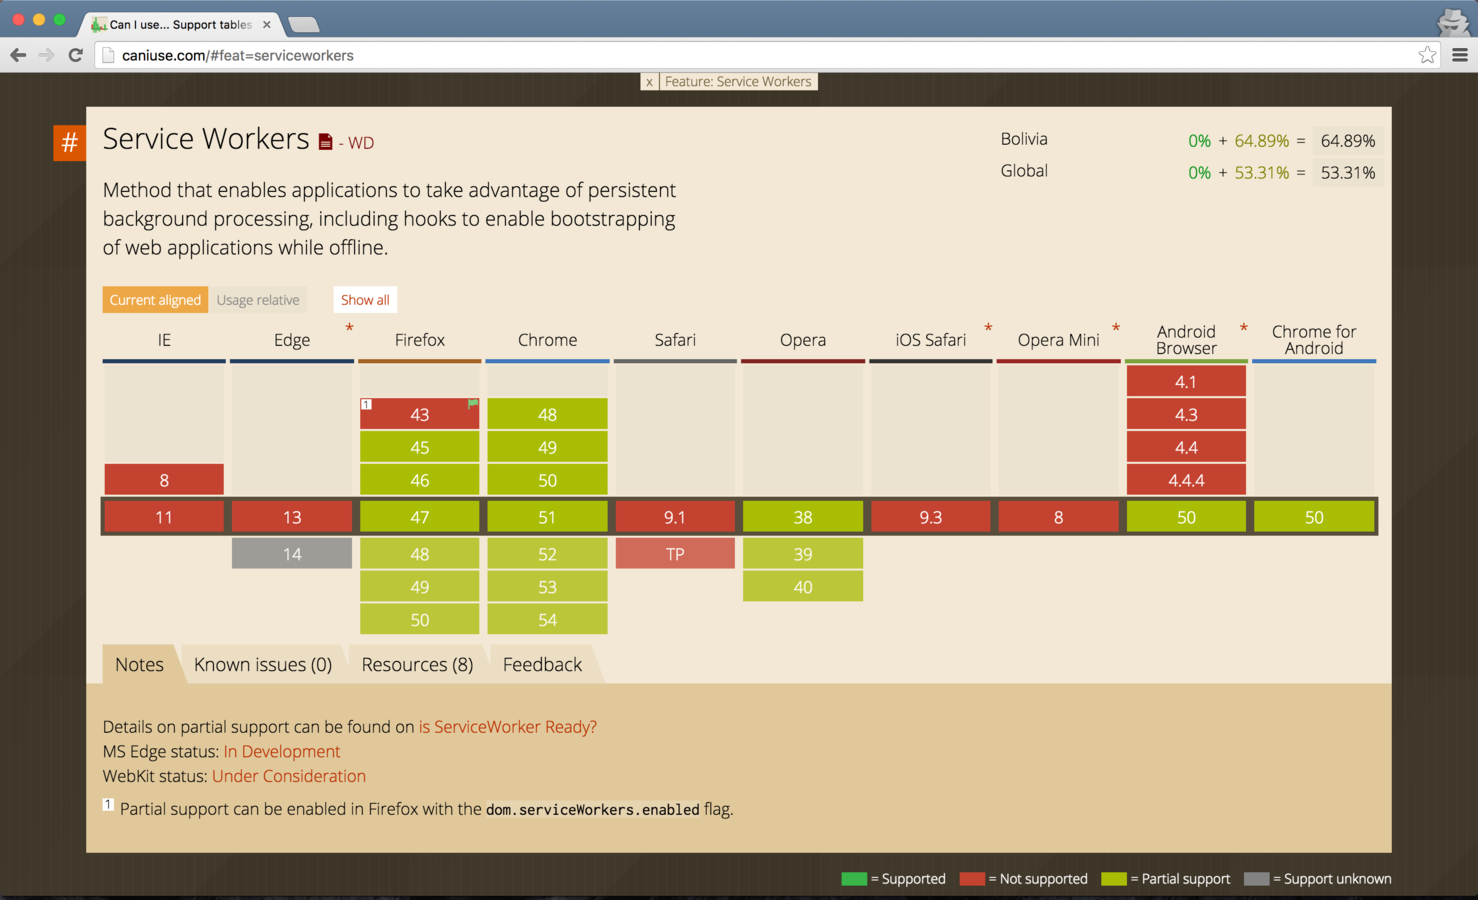
Task: Click the Feature: Service Workers label
Action: [738, 82]
